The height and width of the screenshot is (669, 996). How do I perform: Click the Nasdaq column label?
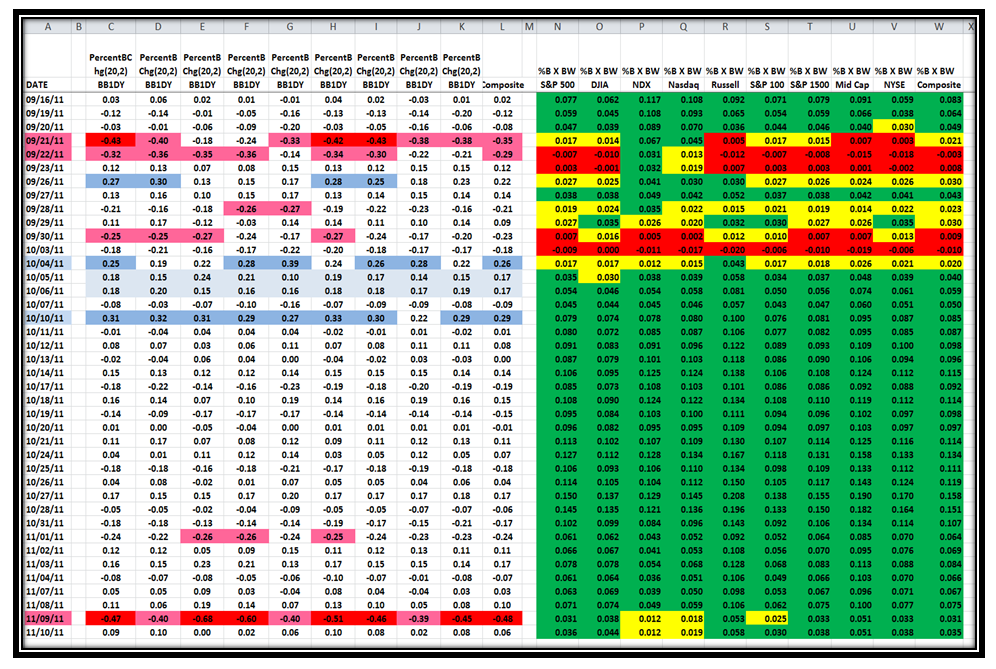coord(683,85)
